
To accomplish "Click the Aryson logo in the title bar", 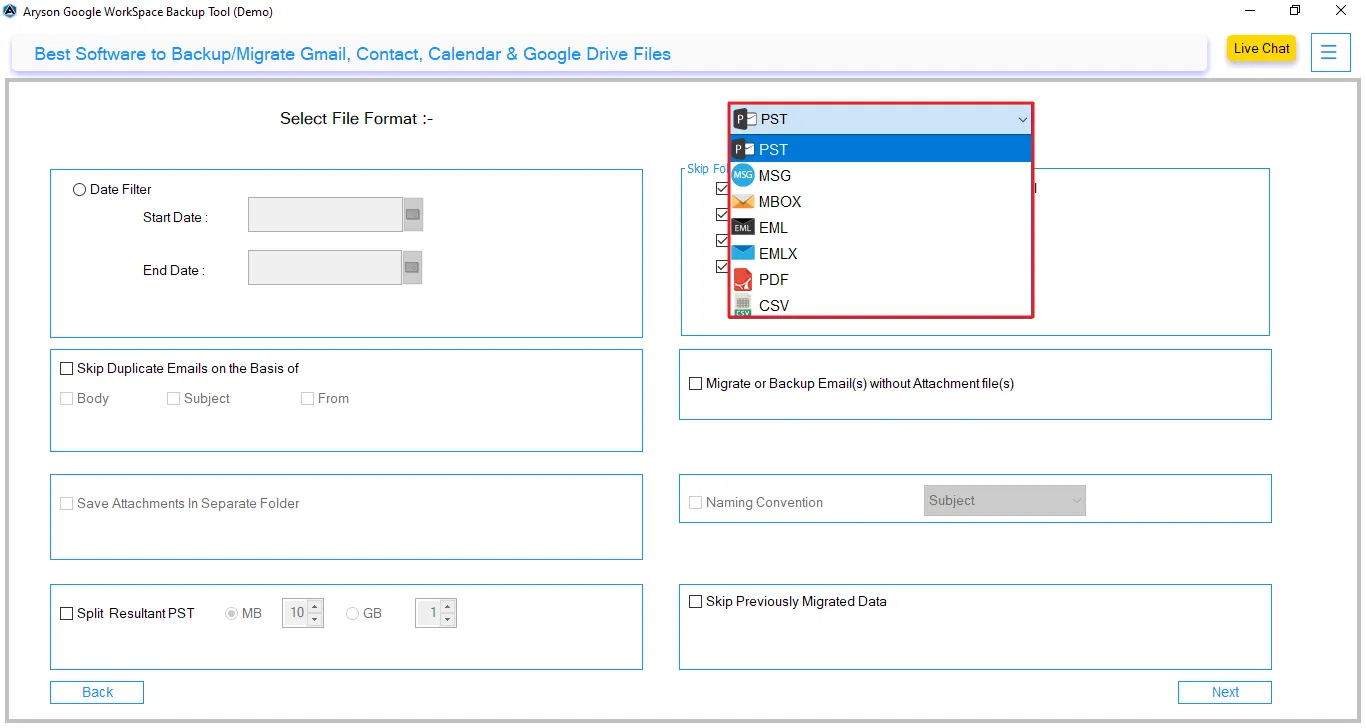I will [x=10, y=11].
